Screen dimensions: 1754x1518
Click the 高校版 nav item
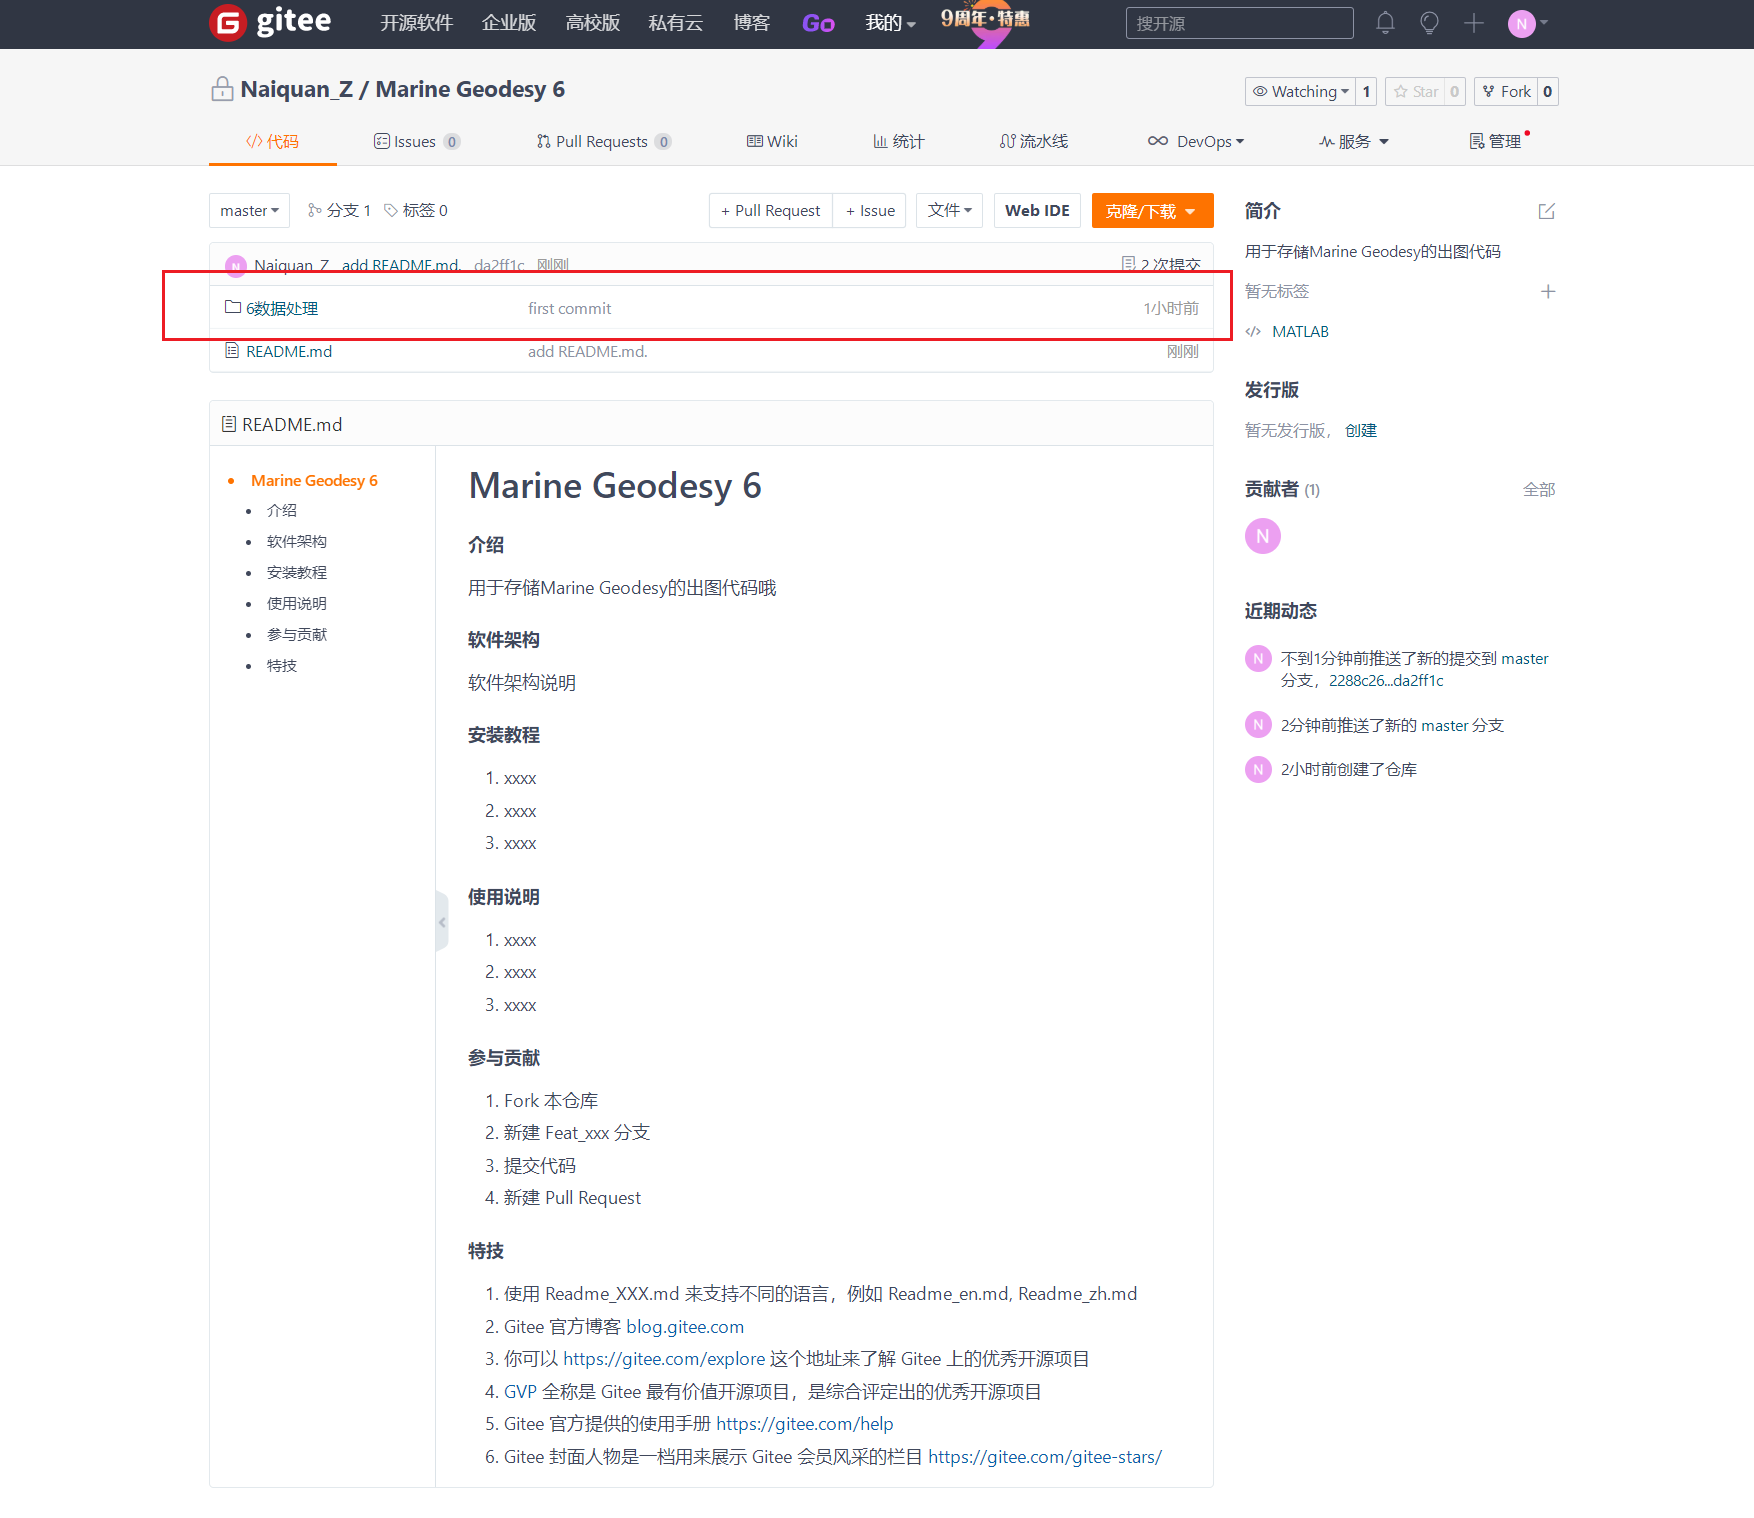pos(593,22)
